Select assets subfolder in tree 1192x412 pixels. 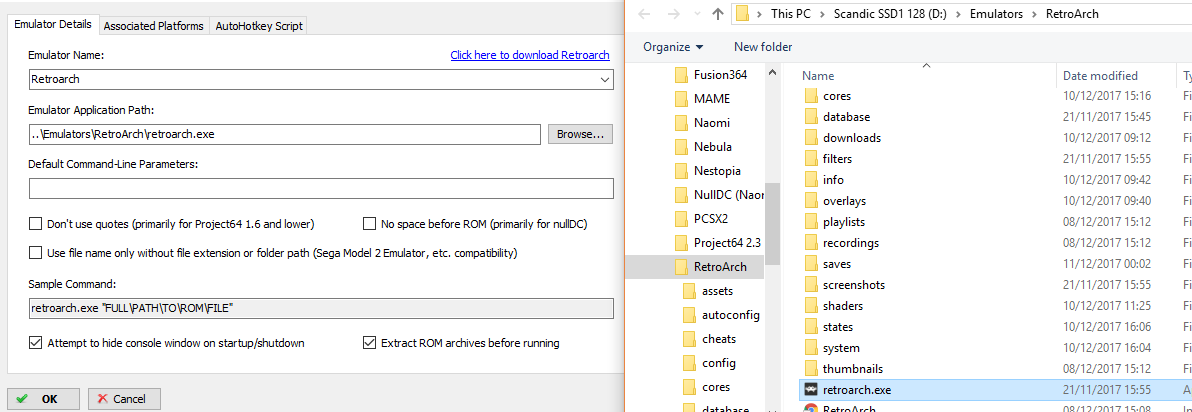coord(717,291)
